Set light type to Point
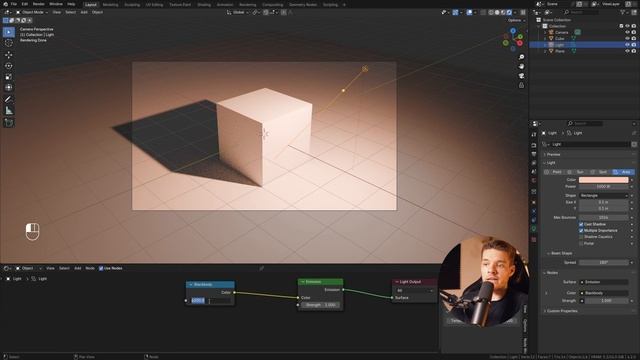The image size is (640, 360). click(554, 172)
